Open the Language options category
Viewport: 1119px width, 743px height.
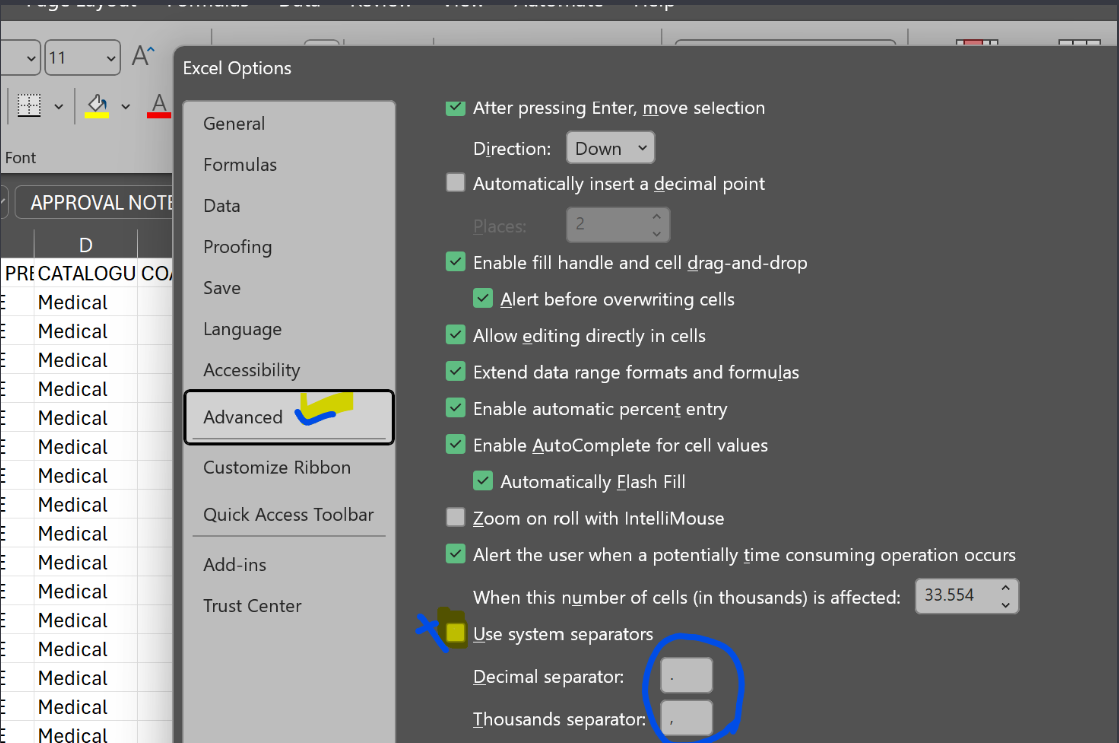coord(288,329)
